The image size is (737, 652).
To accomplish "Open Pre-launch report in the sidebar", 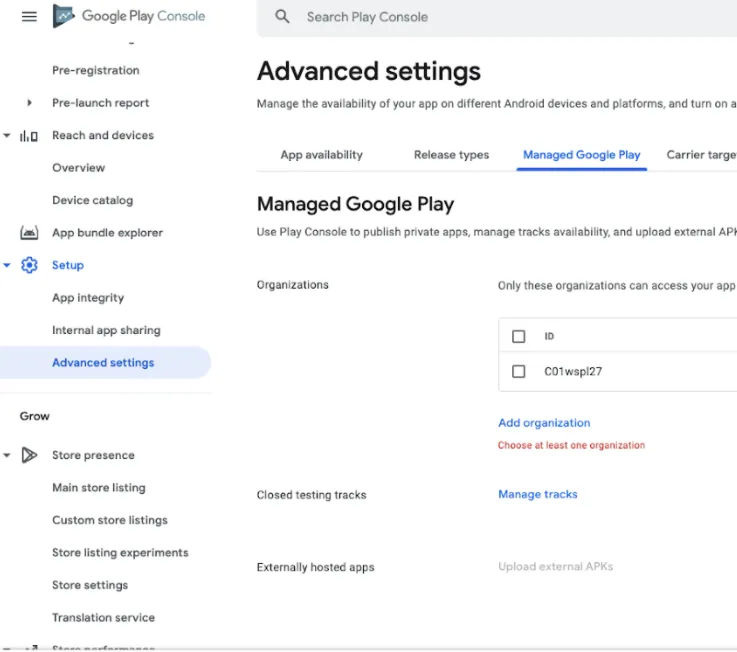I will tap(100, 102).
